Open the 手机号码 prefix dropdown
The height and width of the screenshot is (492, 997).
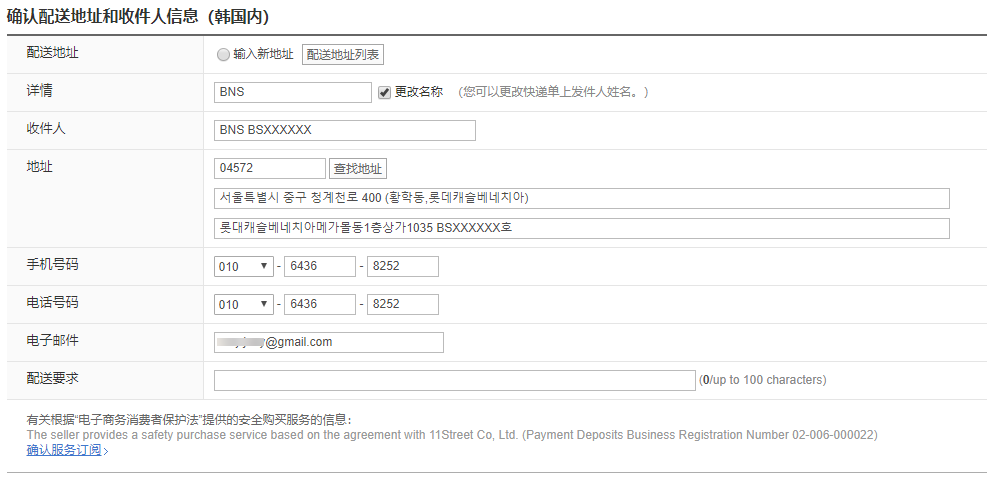point(244,266)
